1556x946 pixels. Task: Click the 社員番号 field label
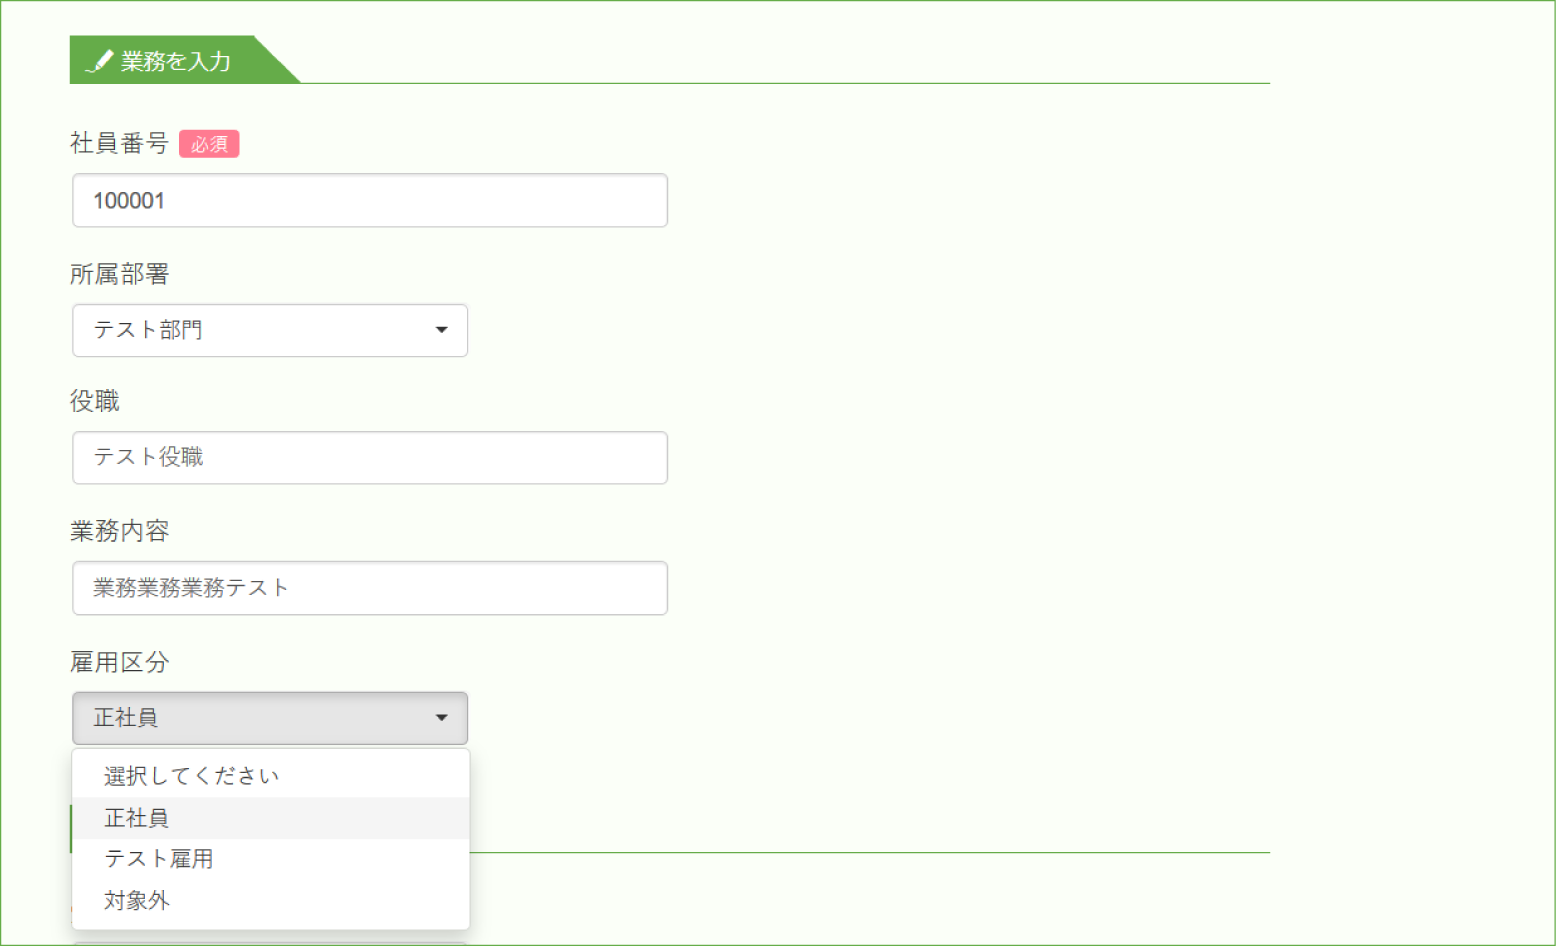point(119,144)
